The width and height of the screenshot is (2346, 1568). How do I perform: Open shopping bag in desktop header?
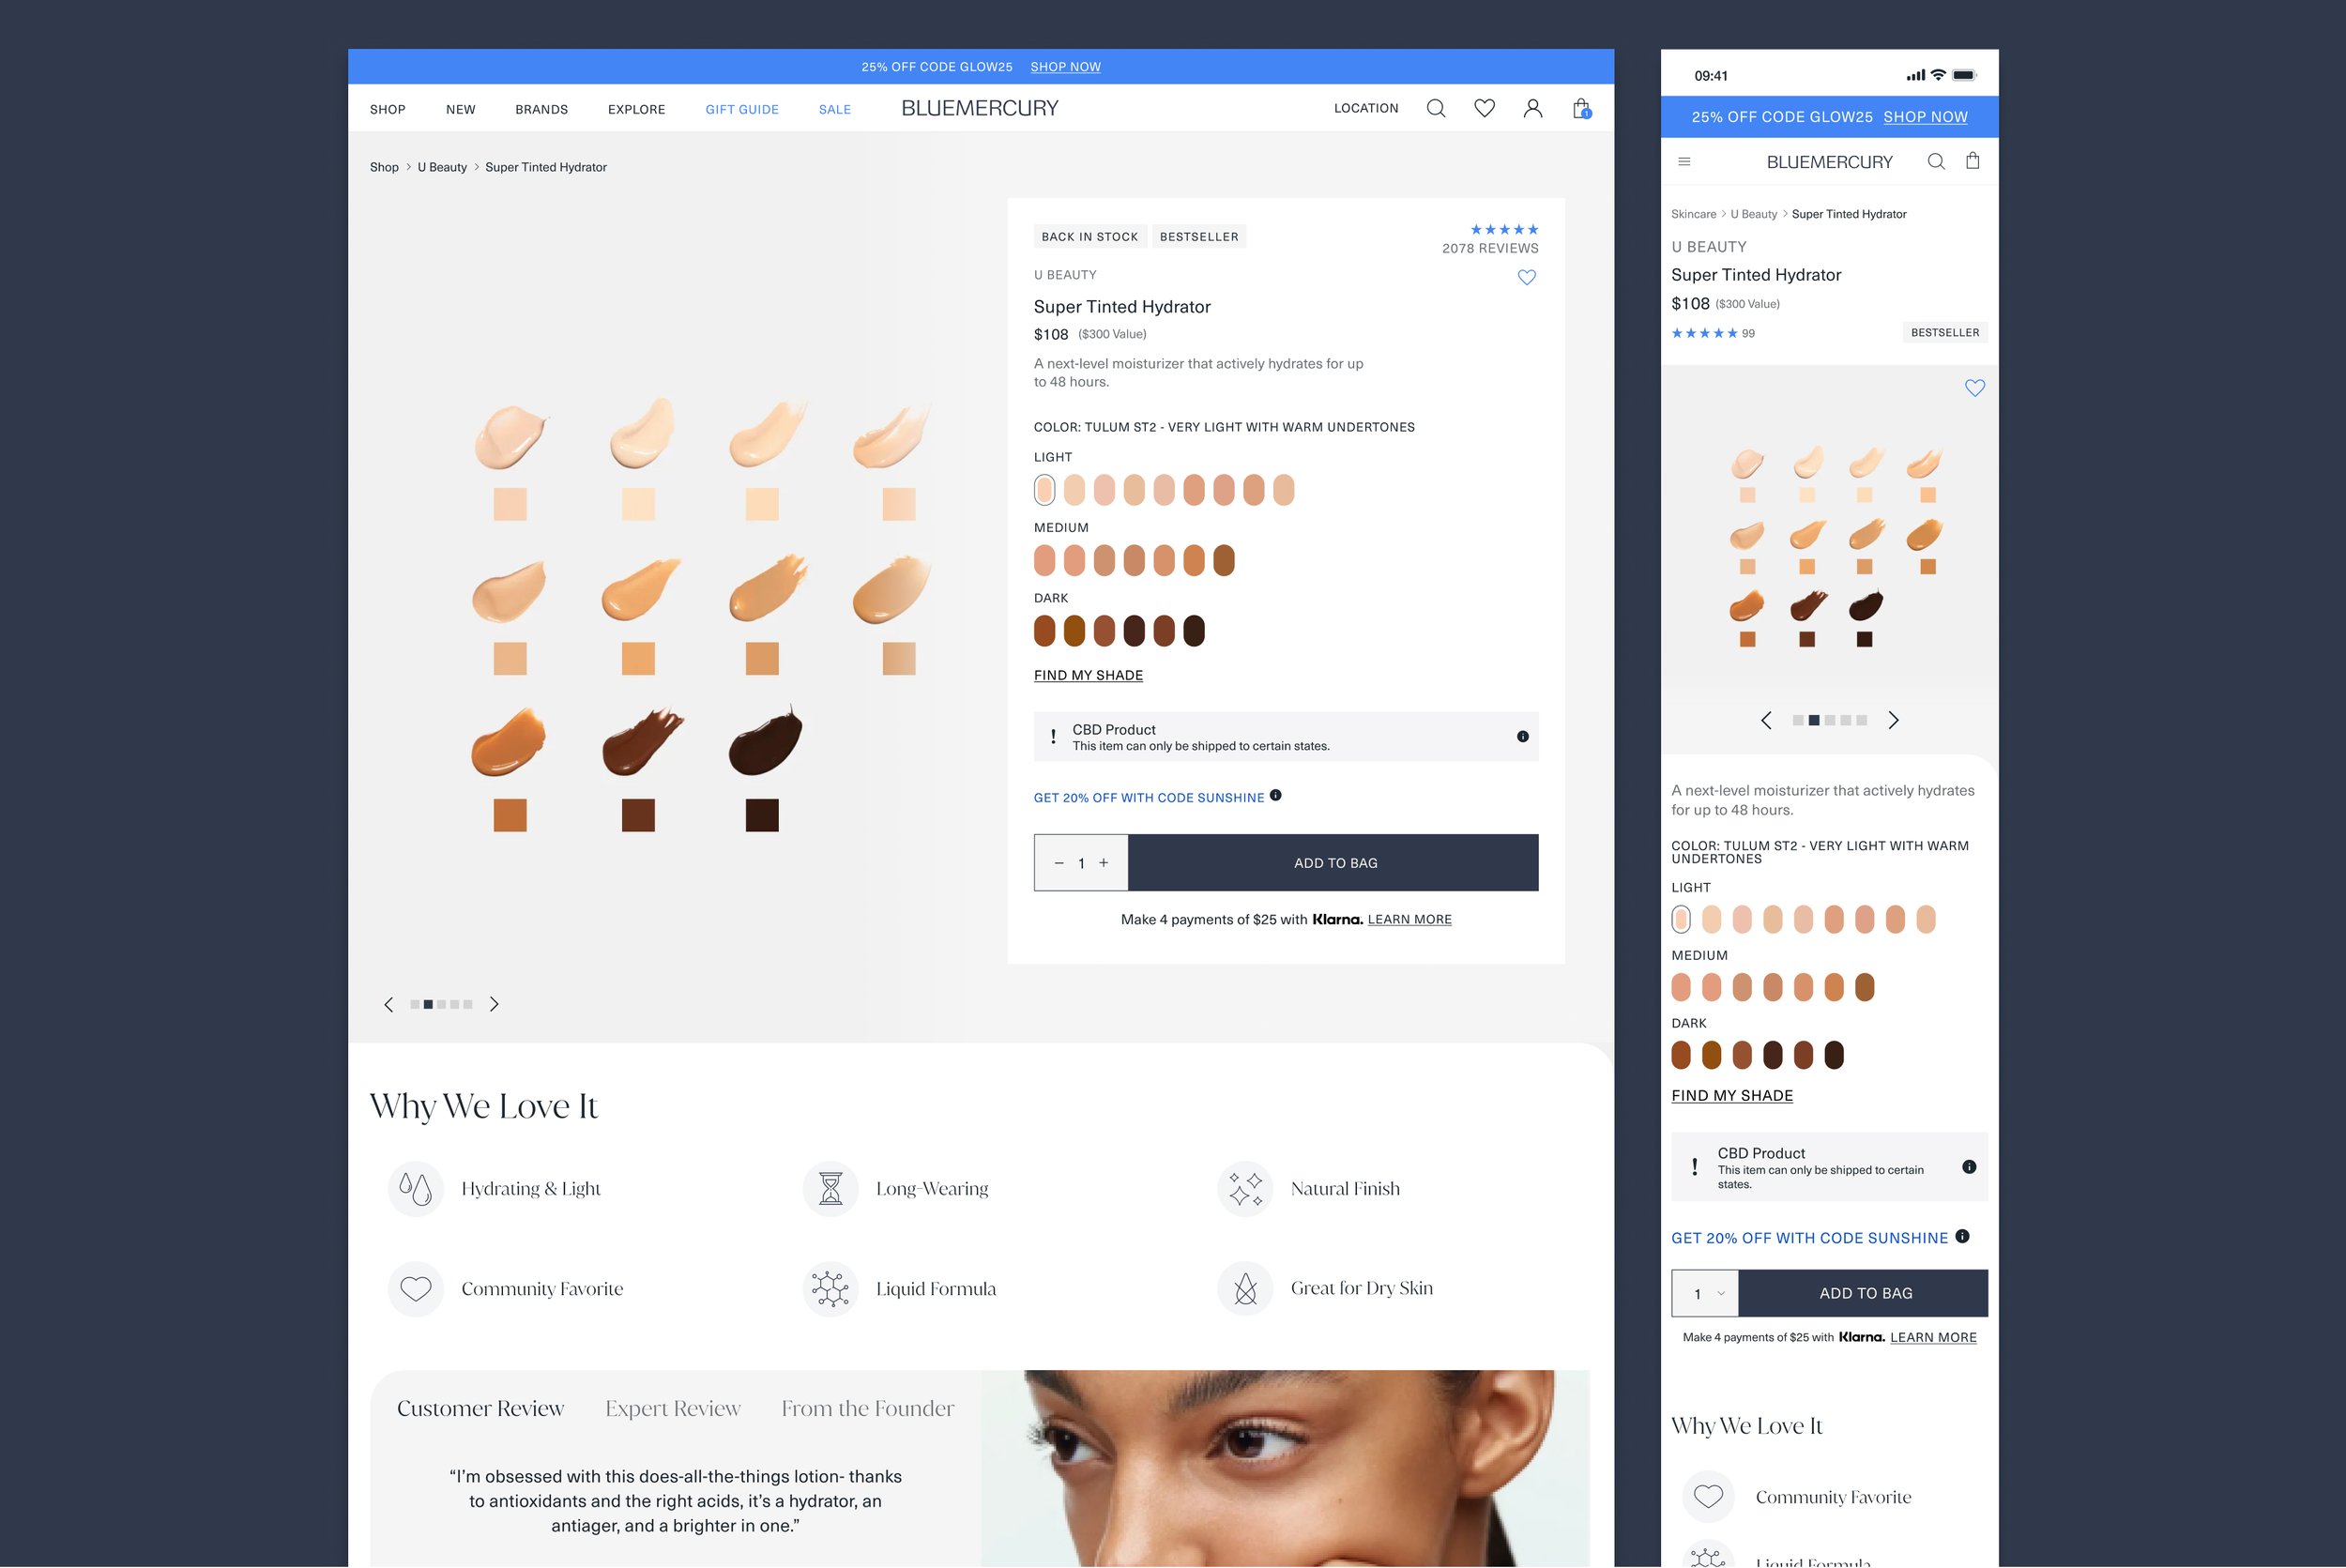1581,108
